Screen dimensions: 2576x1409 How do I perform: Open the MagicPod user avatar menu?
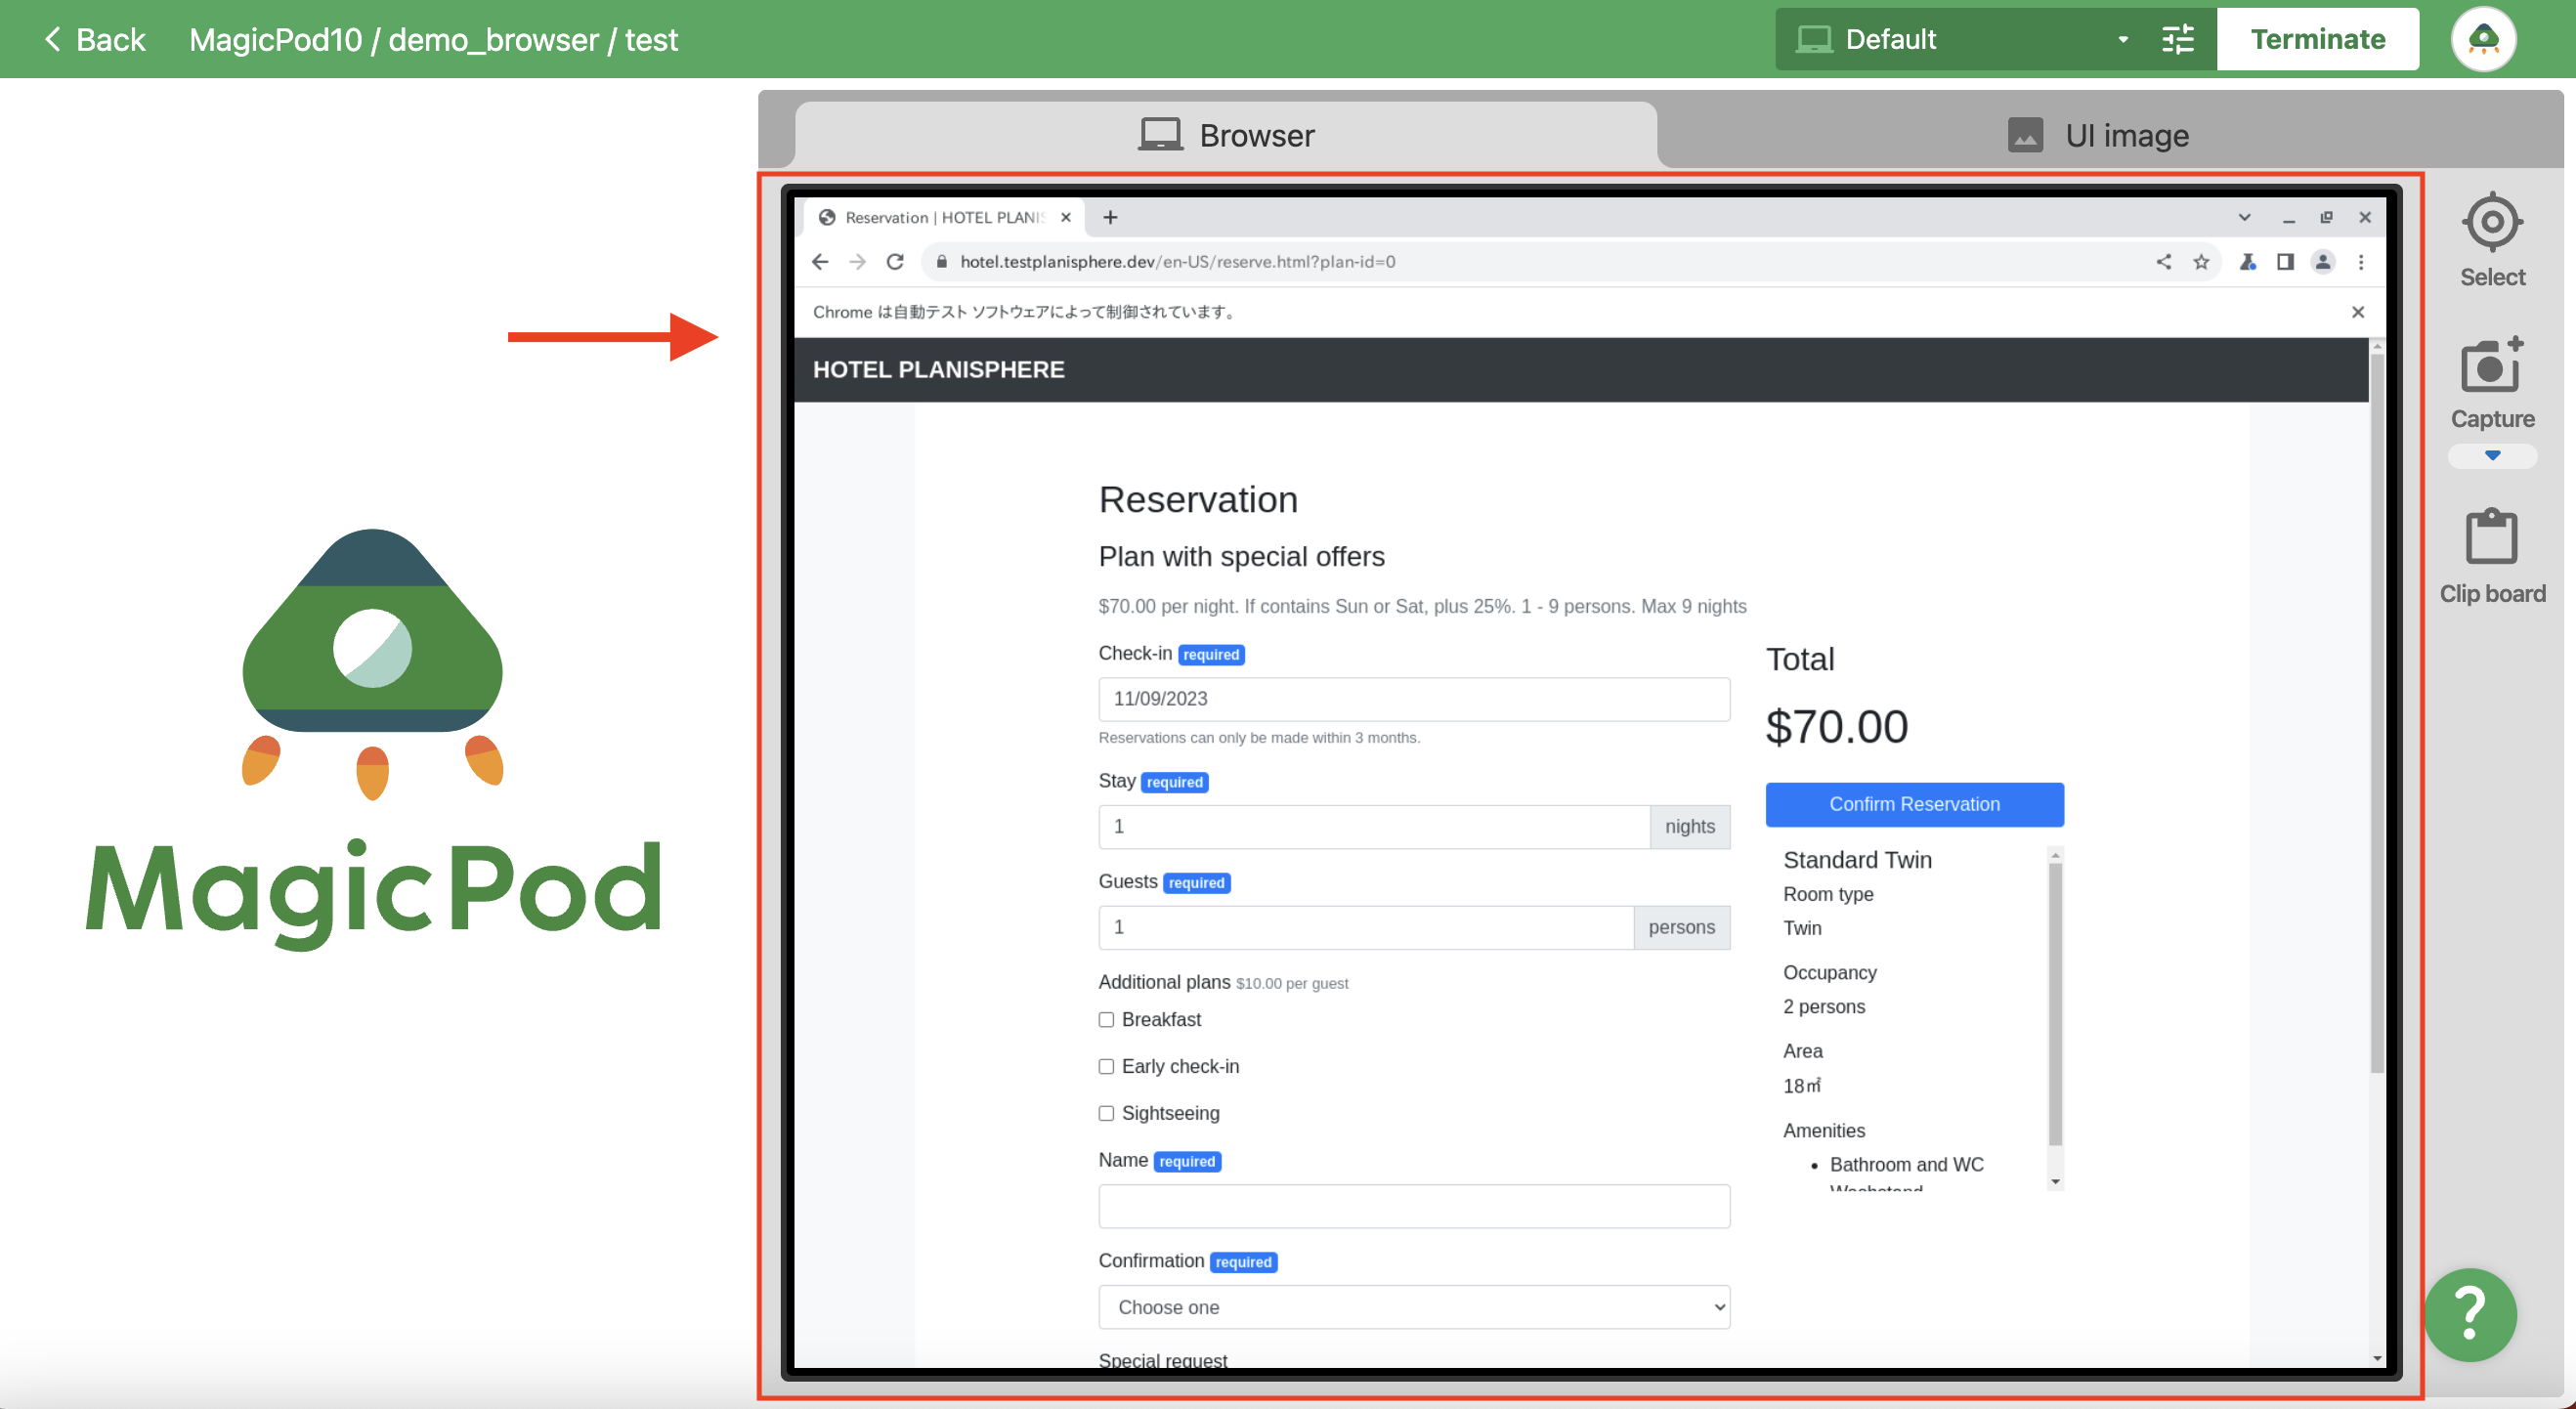(2482, 39)
